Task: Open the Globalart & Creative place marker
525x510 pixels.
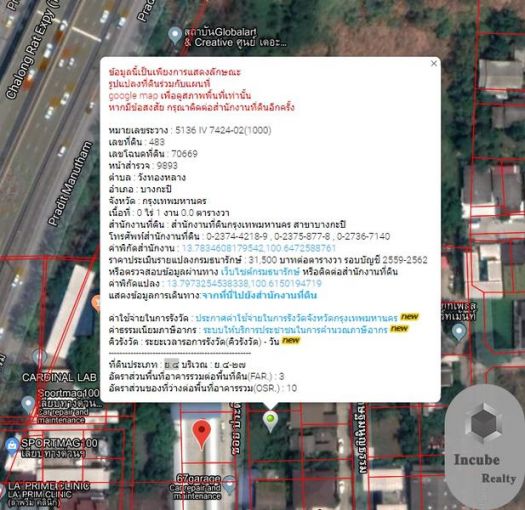Action: click(x=175, y=36)
